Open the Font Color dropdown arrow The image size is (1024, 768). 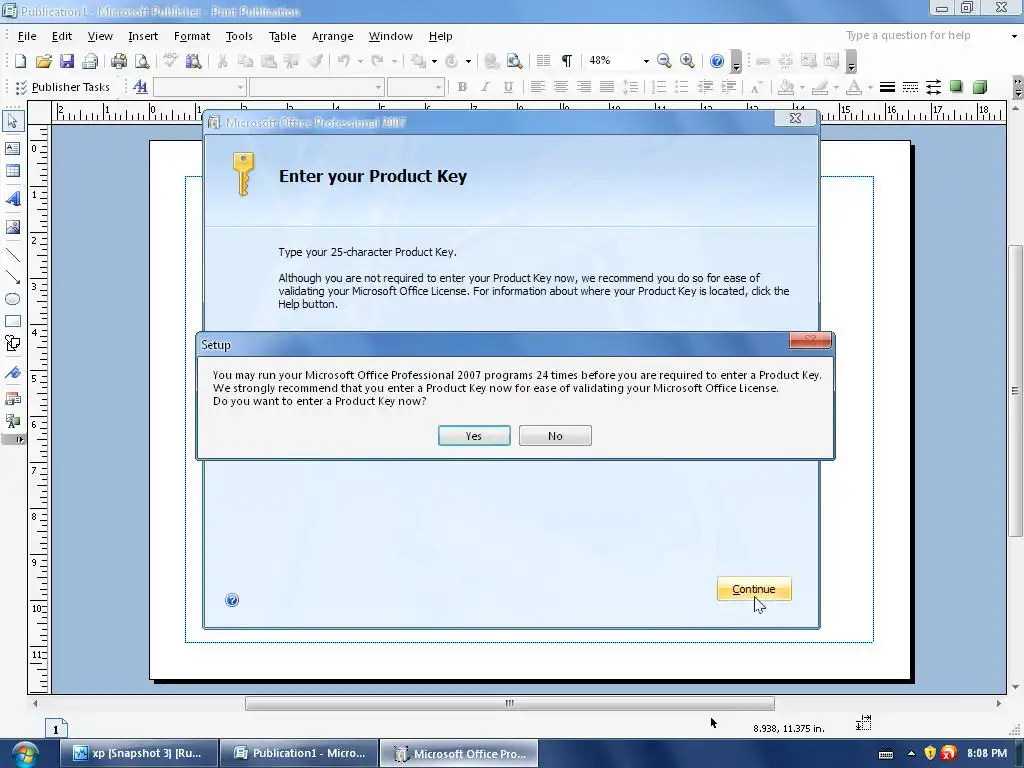(x=870, y=87)
